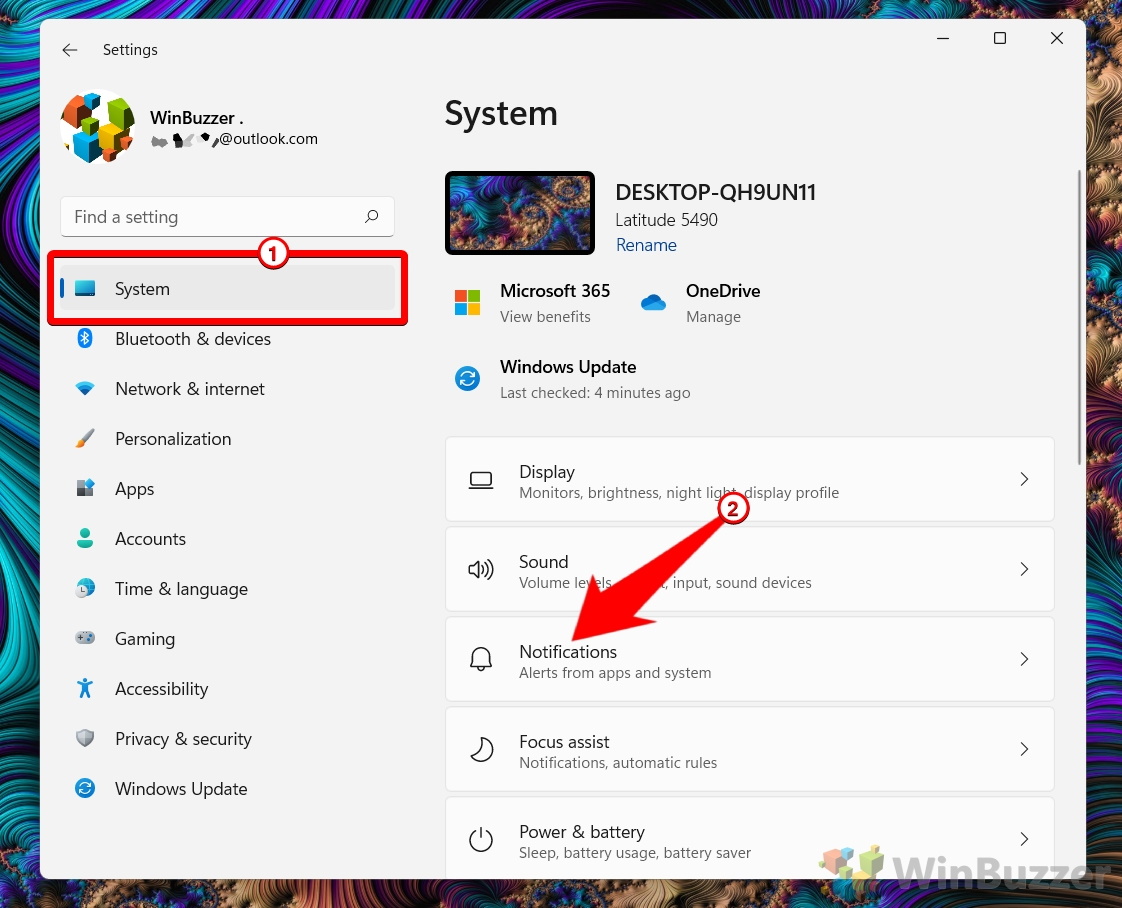This screenshot has width=1122, height=908.
Task: Click the System monitor icon in sidebar
Action: click(85, 288)
